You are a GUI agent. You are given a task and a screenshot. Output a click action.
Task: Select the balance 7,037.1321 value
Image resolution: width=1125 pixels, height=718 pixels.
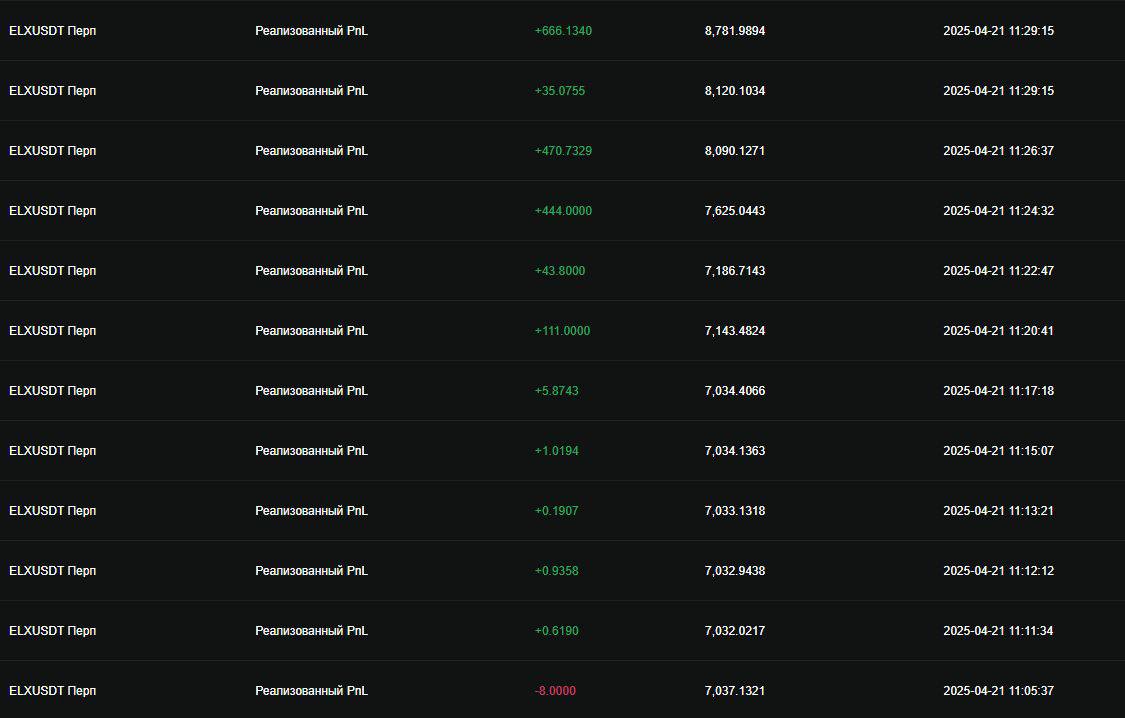coord(735,691)
